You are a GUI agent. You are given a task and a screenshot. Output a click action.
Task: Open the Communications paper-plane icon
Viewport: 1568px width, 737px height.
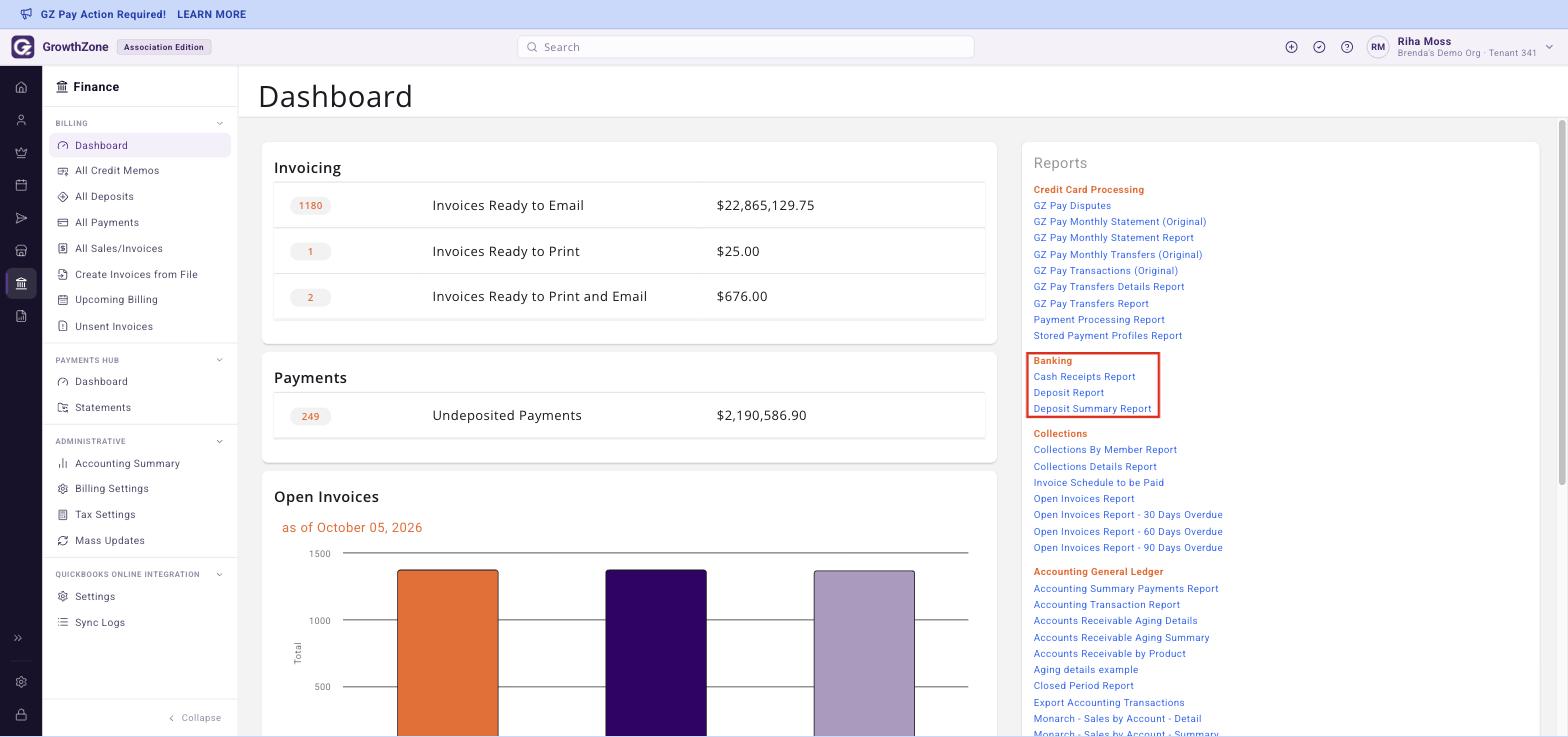pyautogui.click(x=21, y=218)
